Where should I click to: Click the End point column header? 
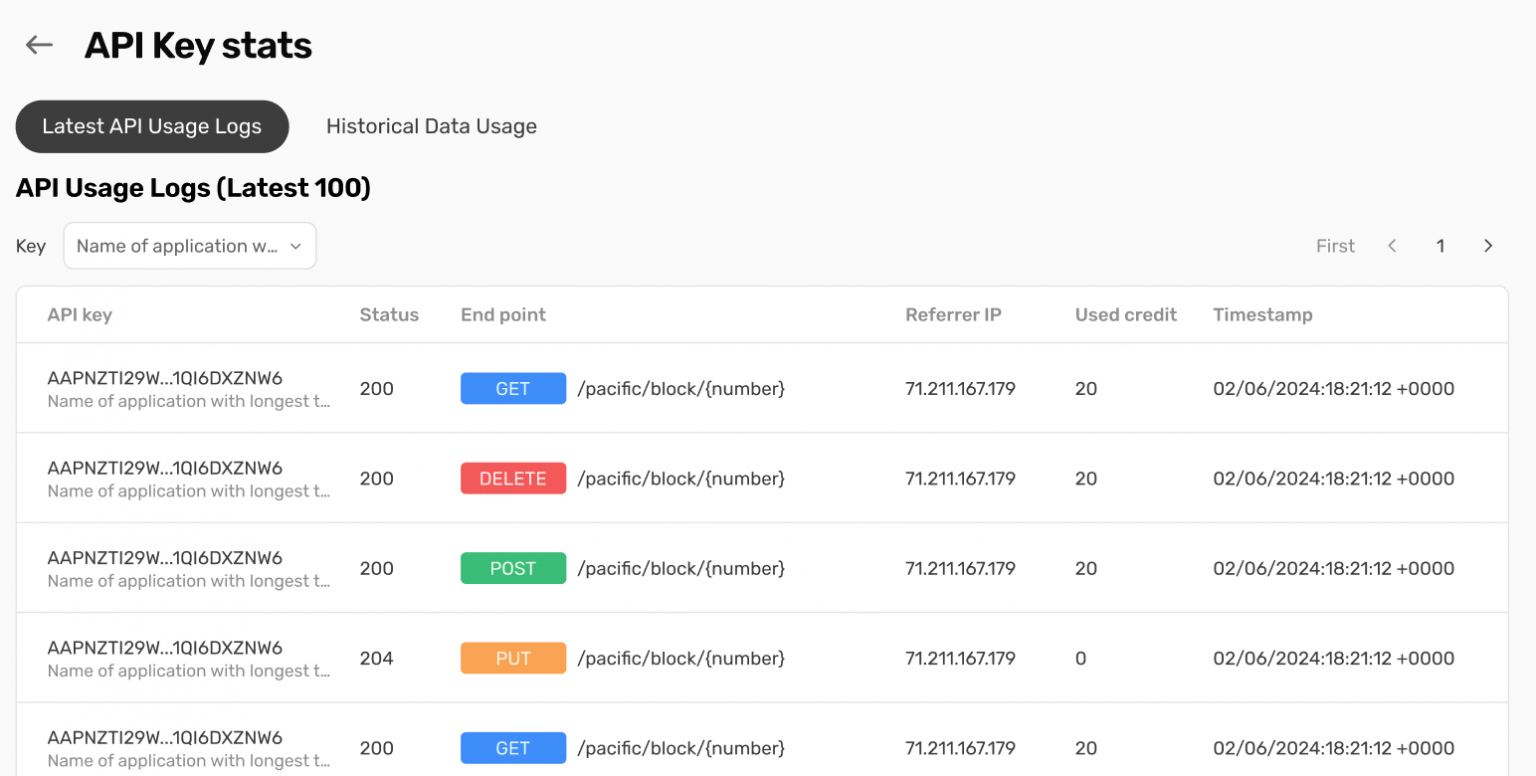(x=503, y=315)
